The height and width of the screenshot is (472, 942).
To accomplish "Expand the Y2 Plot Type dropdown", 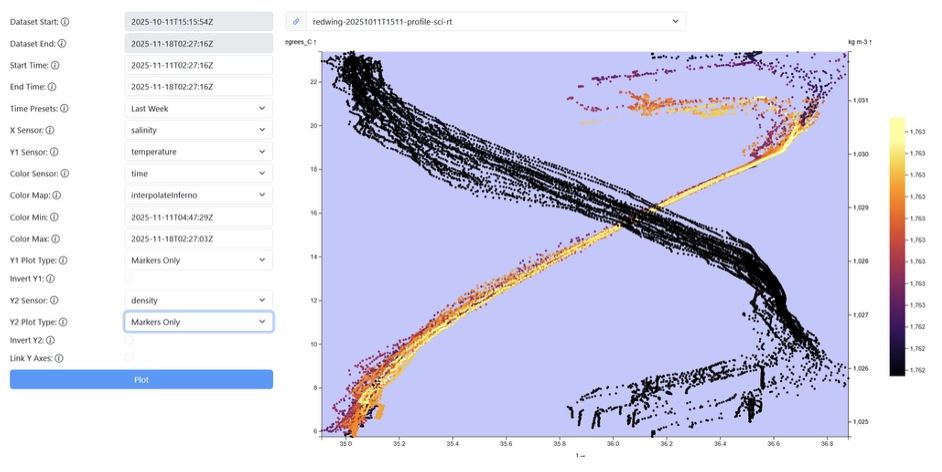I will tap(199, 322).
